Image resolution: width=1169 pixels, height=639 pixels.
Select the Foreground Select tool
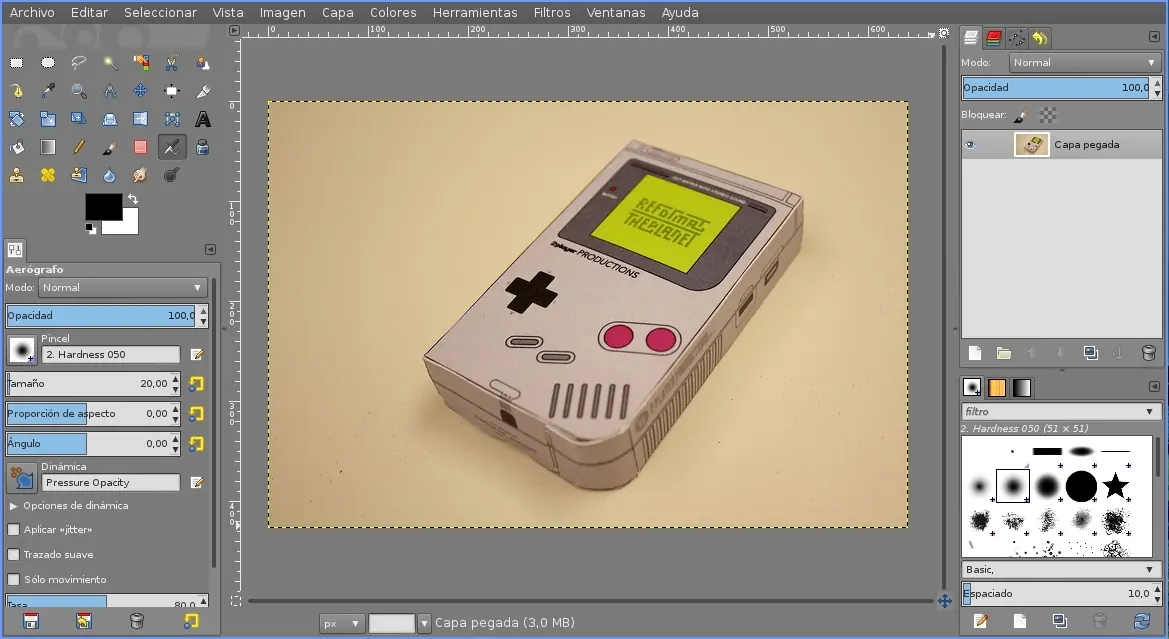pyautogui.click(x=203, y=63)
